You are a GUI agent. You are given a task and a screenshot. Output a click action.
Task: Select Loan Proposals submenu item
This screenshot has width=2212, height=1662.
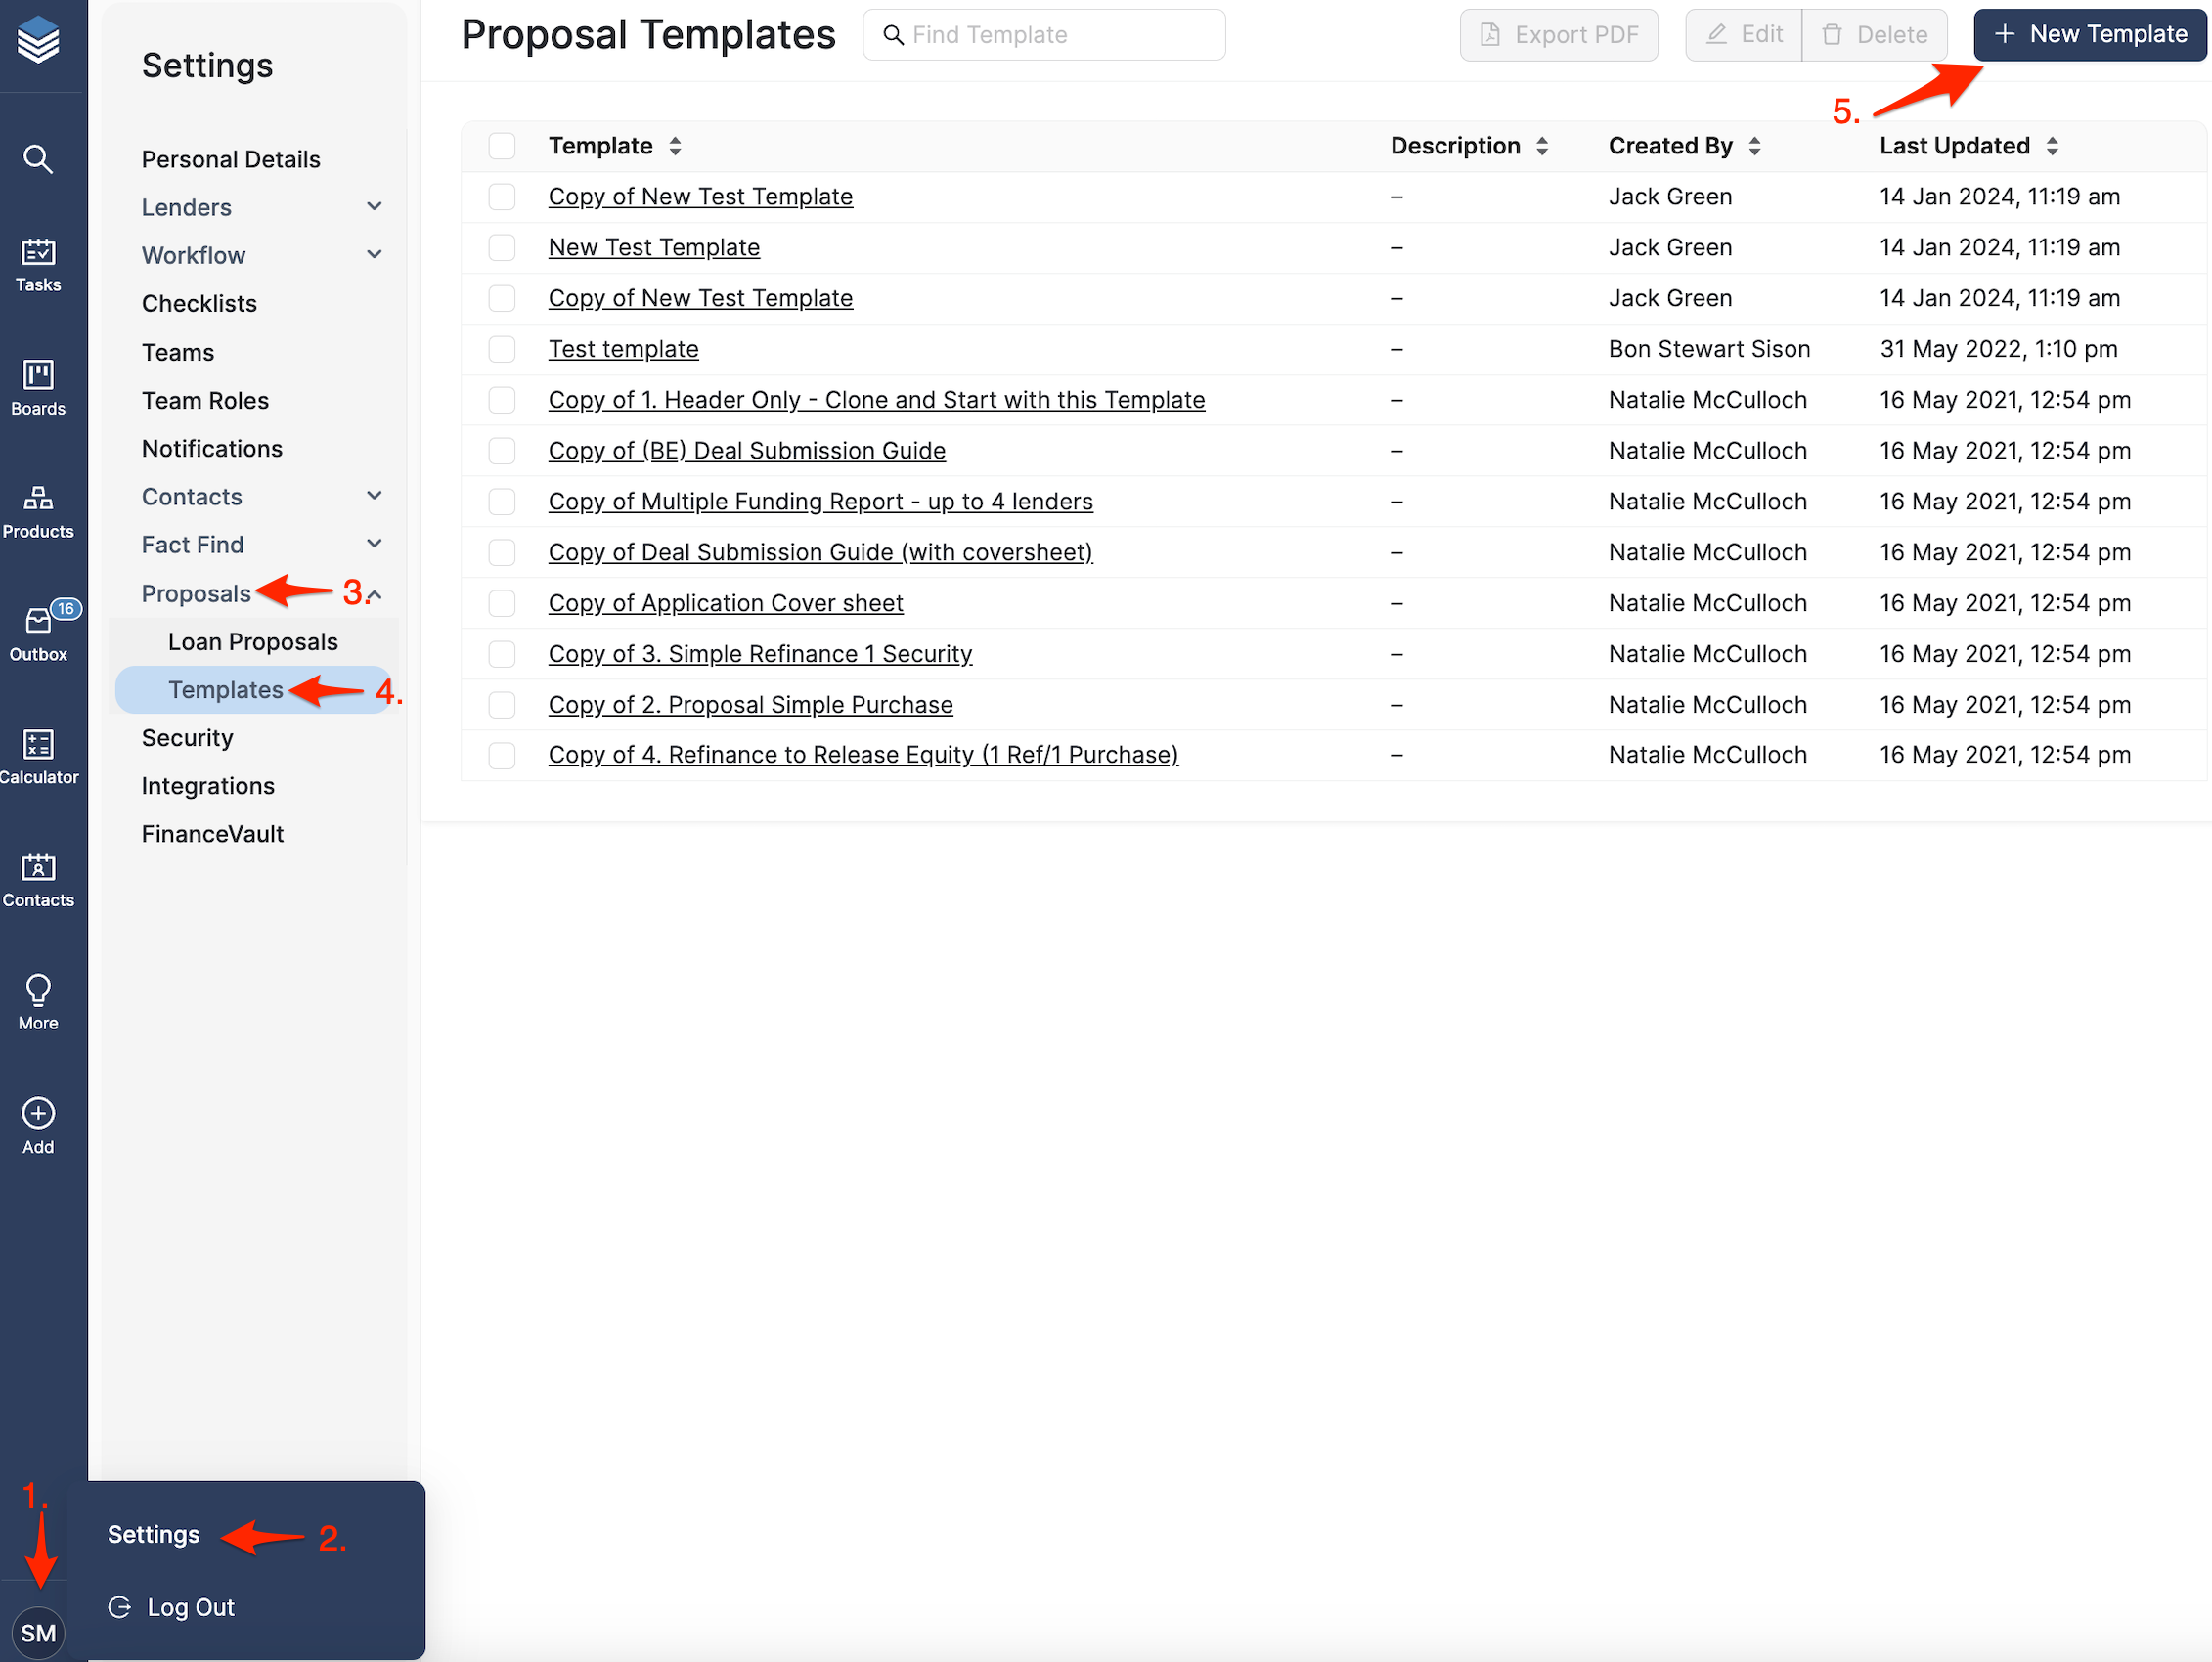[253, 642]
